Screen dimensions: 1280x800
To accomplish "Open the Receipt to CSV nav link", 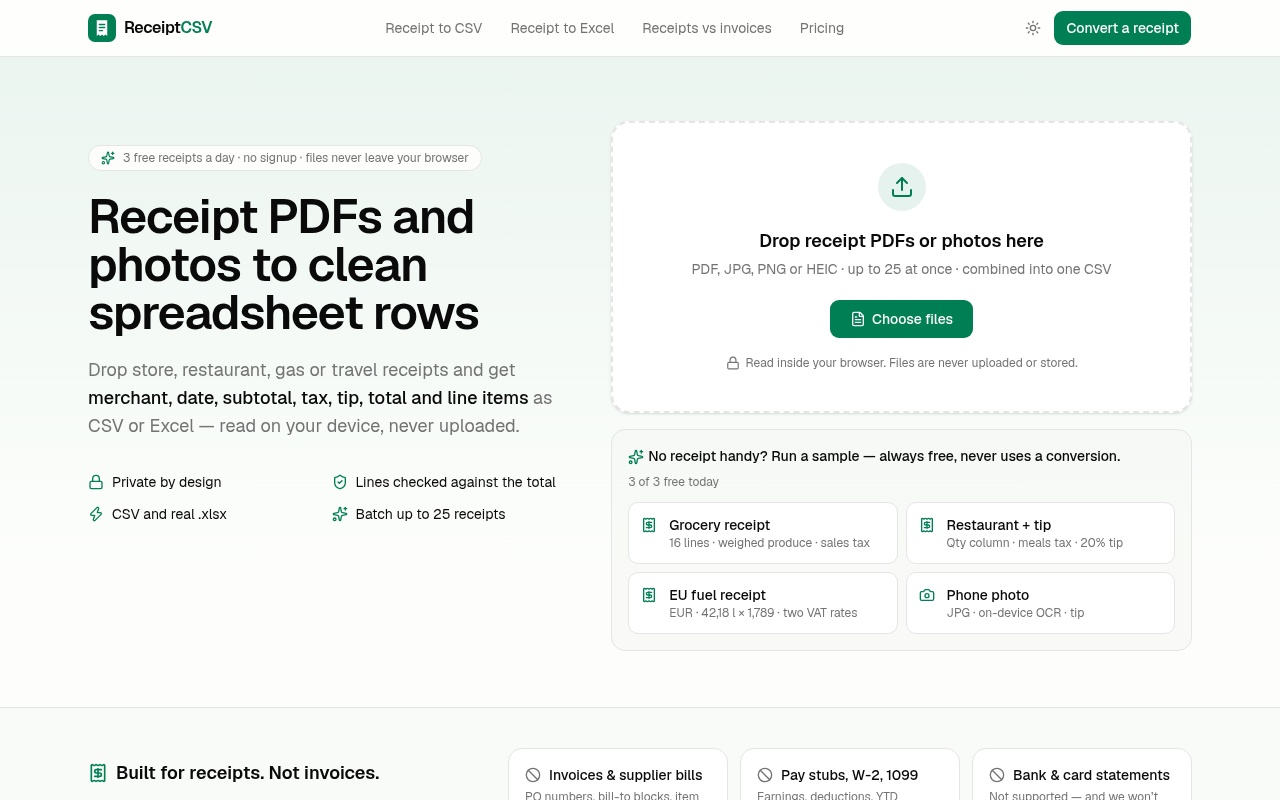I will pos(434,28).
